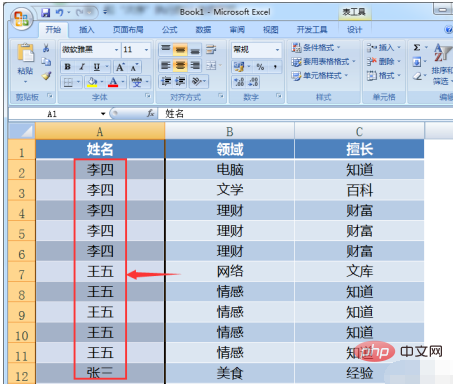Select column B header
453x384 pixels.
[230, 131]
